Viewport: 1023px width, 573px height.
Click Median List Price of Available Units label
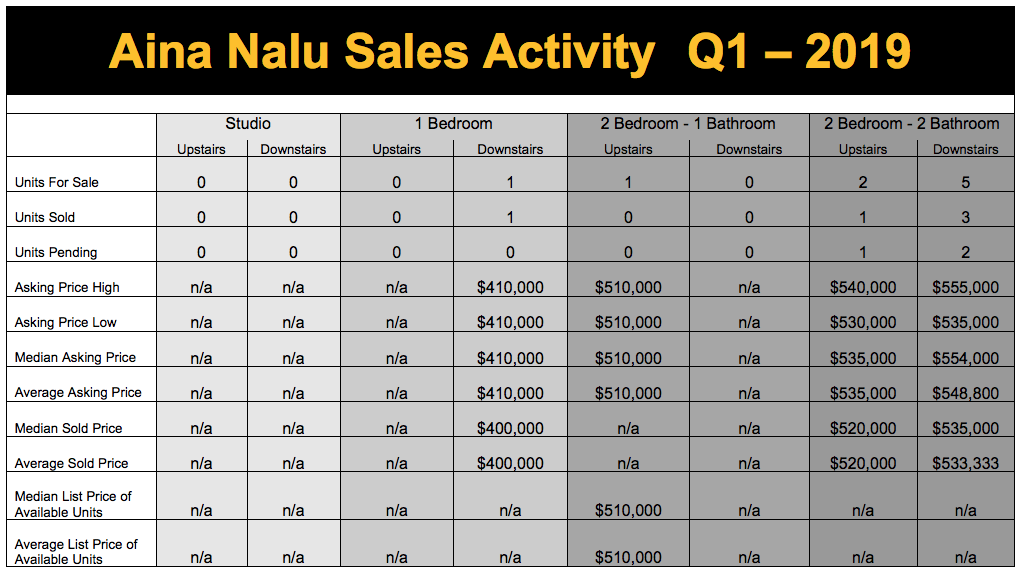[x=73, y=504]
